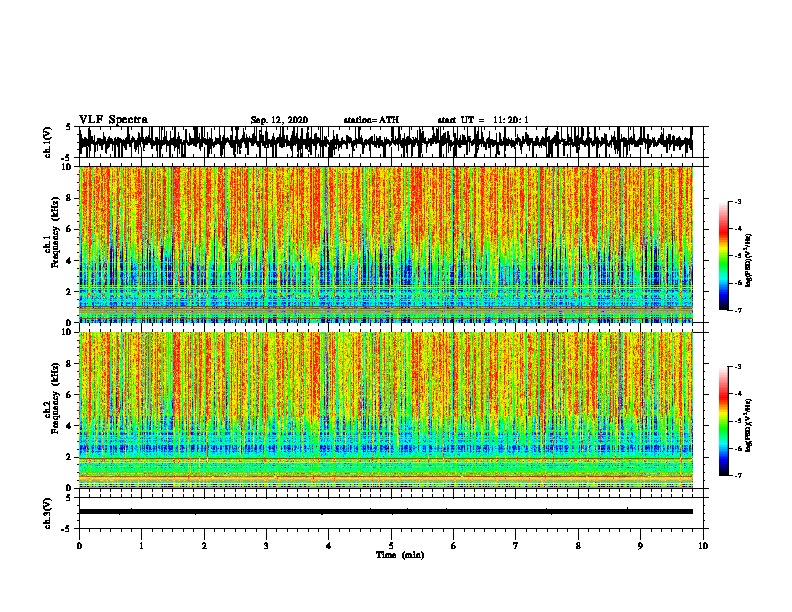Click the "Time (min)" x-axis label
The image size is (792, 612).
[400, 555]
